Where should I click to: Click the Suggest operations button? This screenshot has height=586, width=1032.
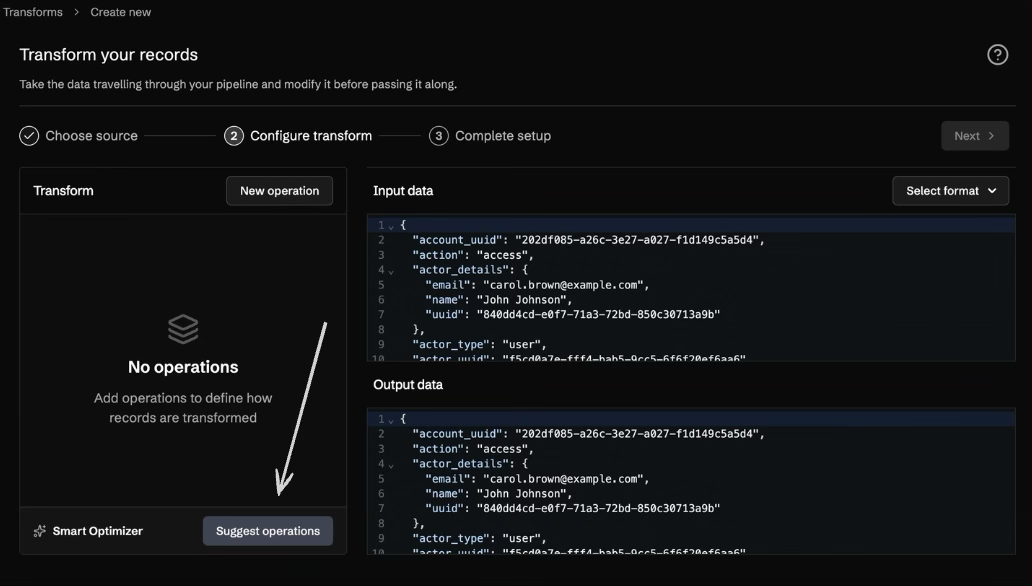(267, 531)
